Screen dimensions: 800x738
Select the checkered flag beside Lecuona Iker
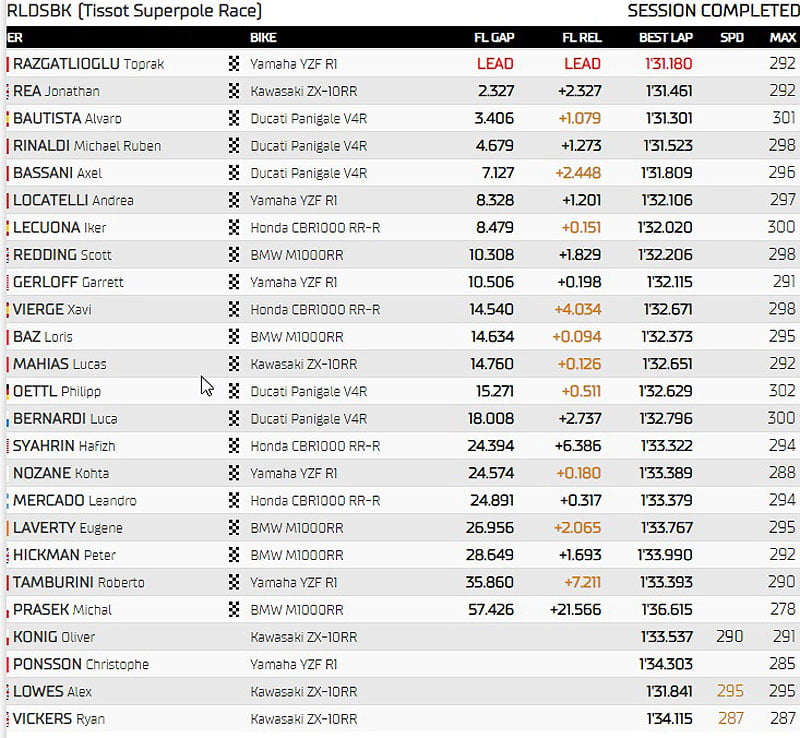[234, 227]
